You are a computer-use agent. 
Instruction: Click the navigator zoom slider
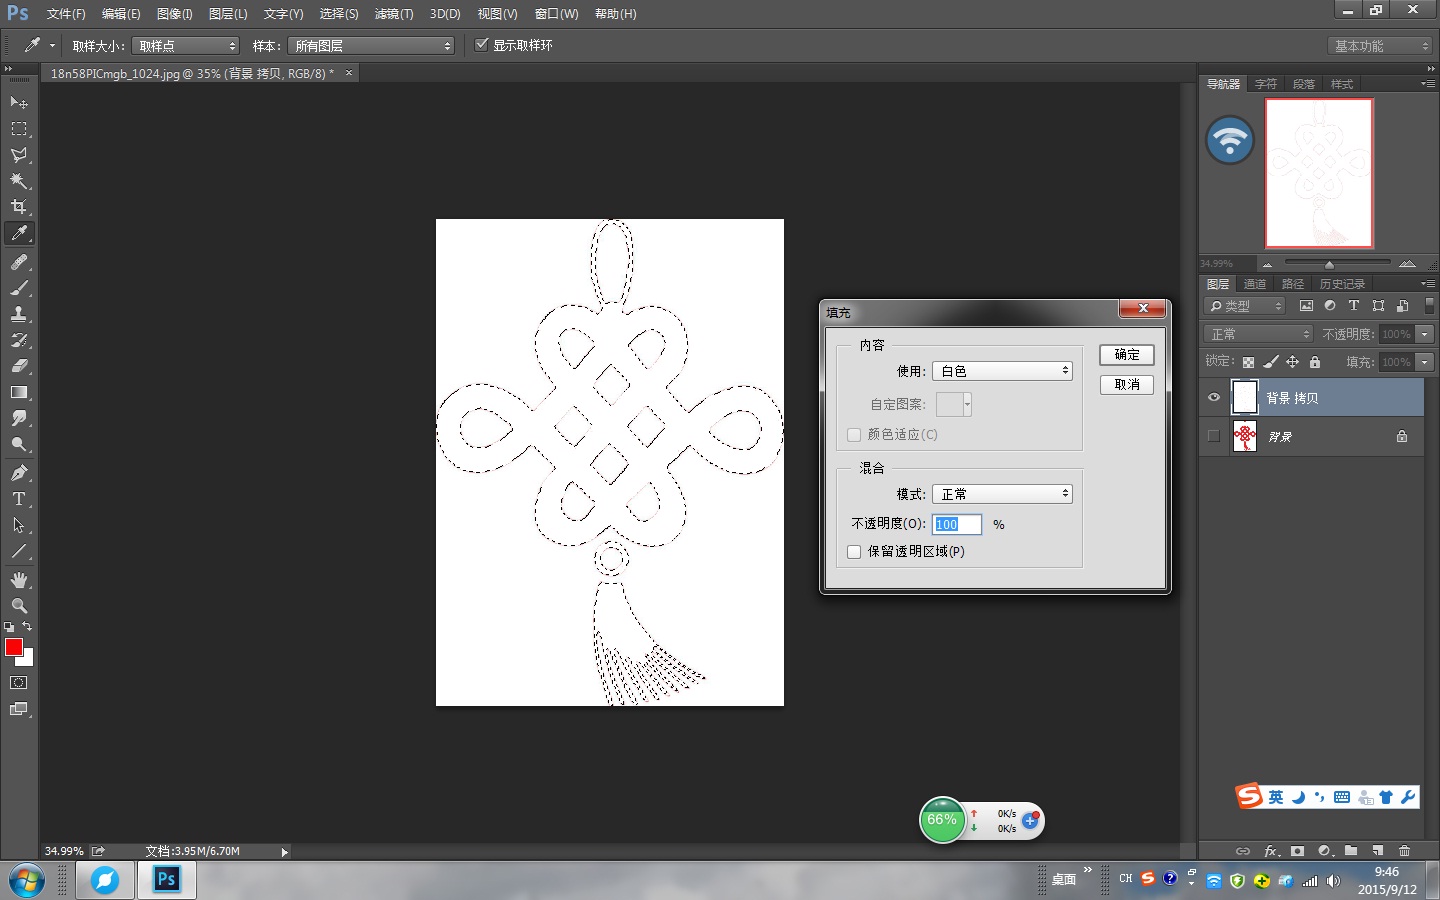(x=1330, y=264)
